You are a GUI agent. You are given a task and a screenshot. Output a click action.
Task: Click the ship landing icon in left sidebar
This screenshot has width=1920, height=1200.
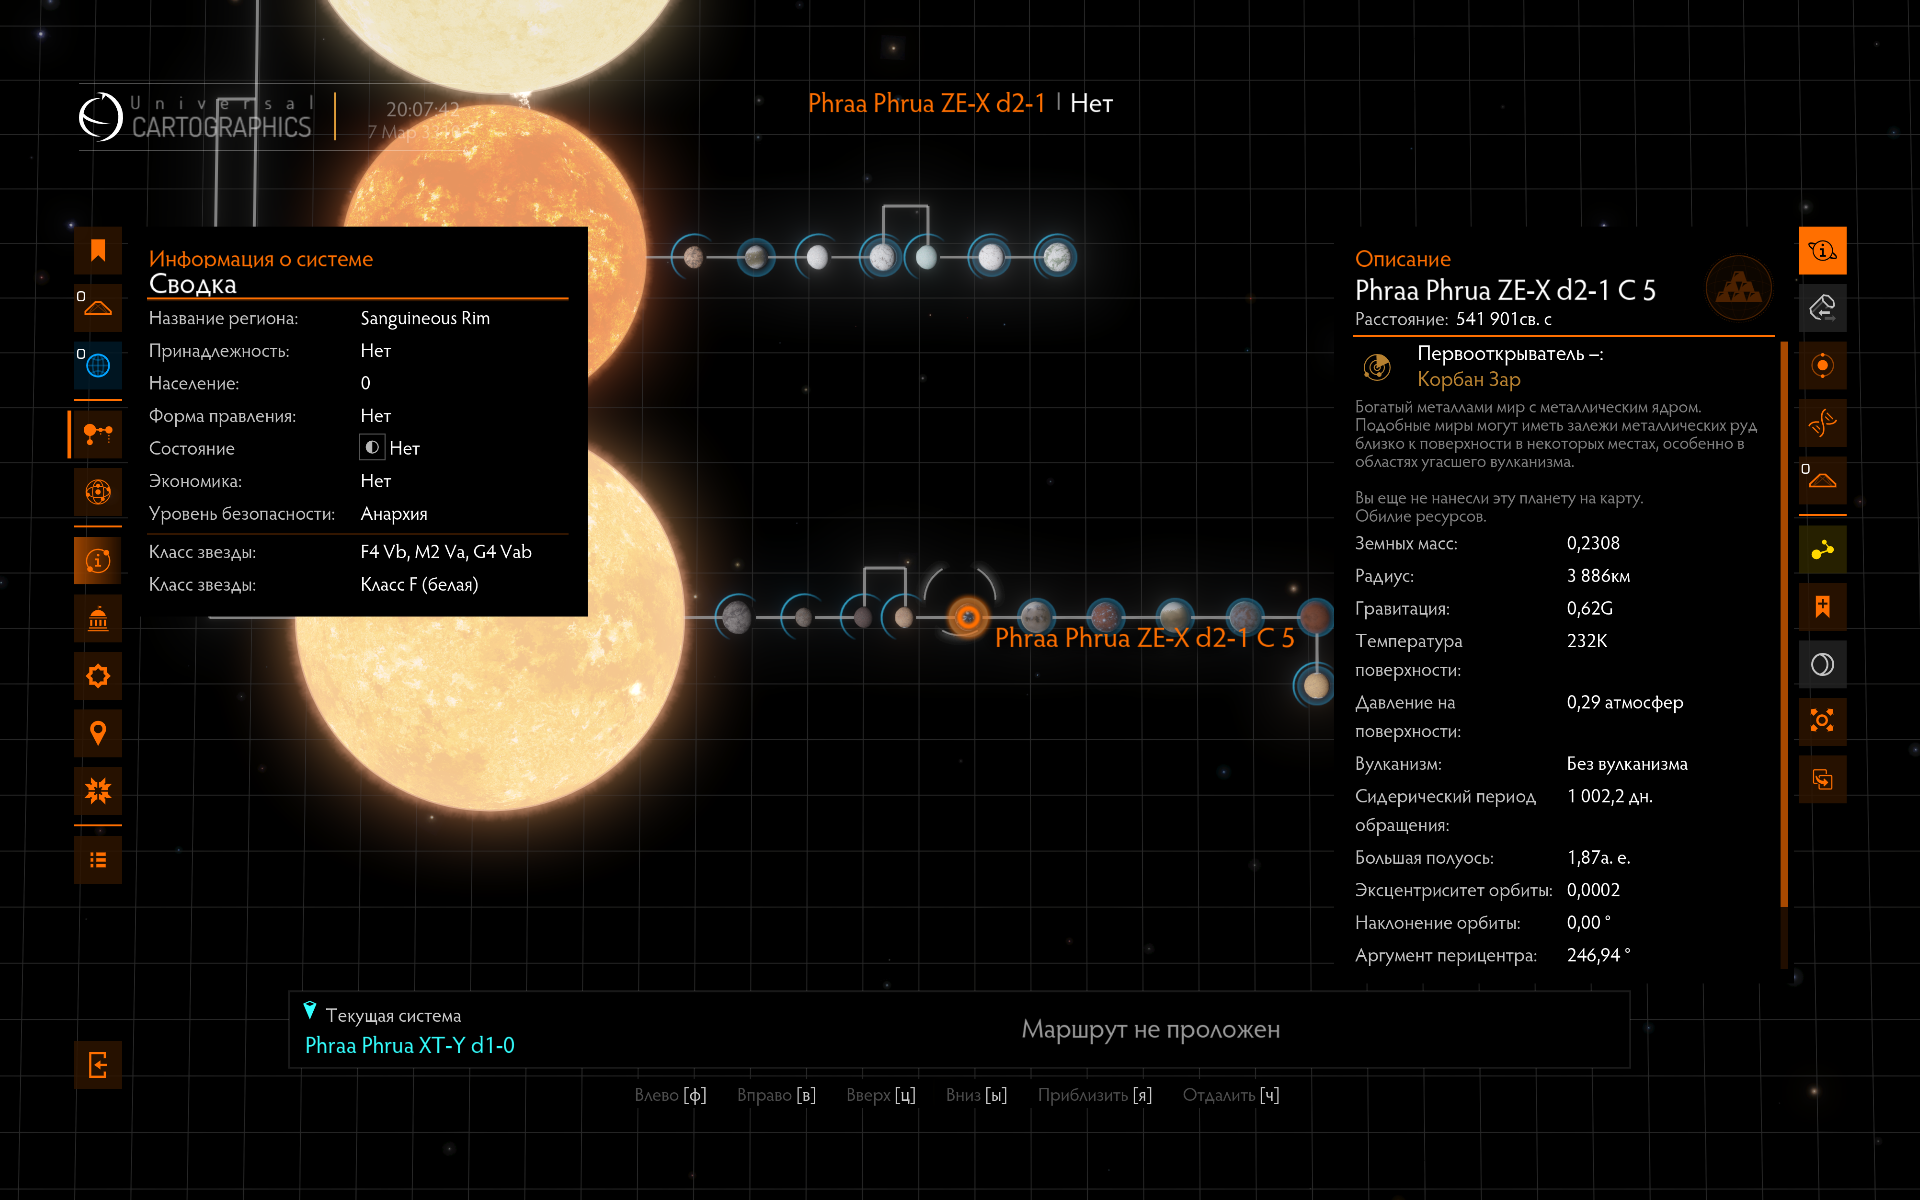click(x=98, y=308)
